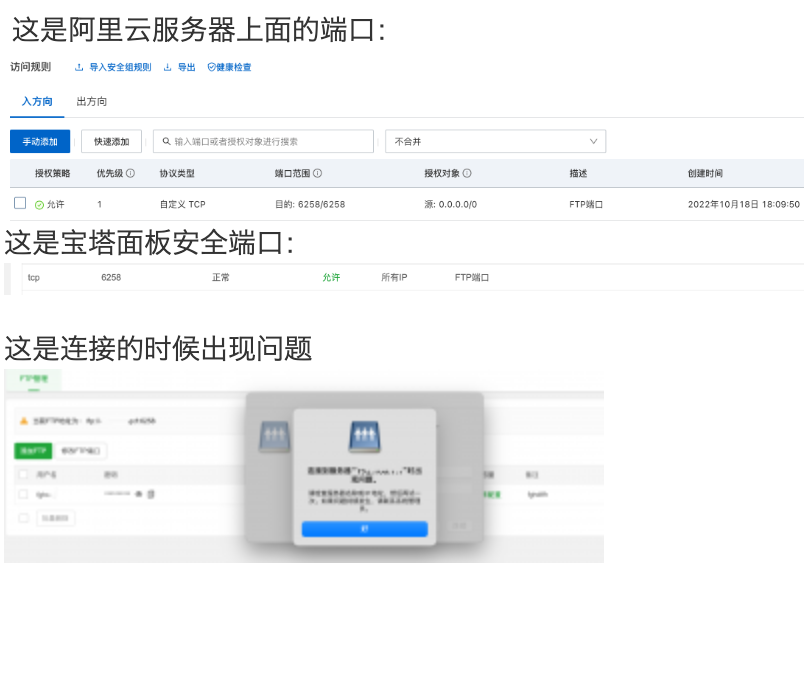Click the 自定义 TCP protocol cell
This screenshot has width=804, height=700.
point(183,205)
